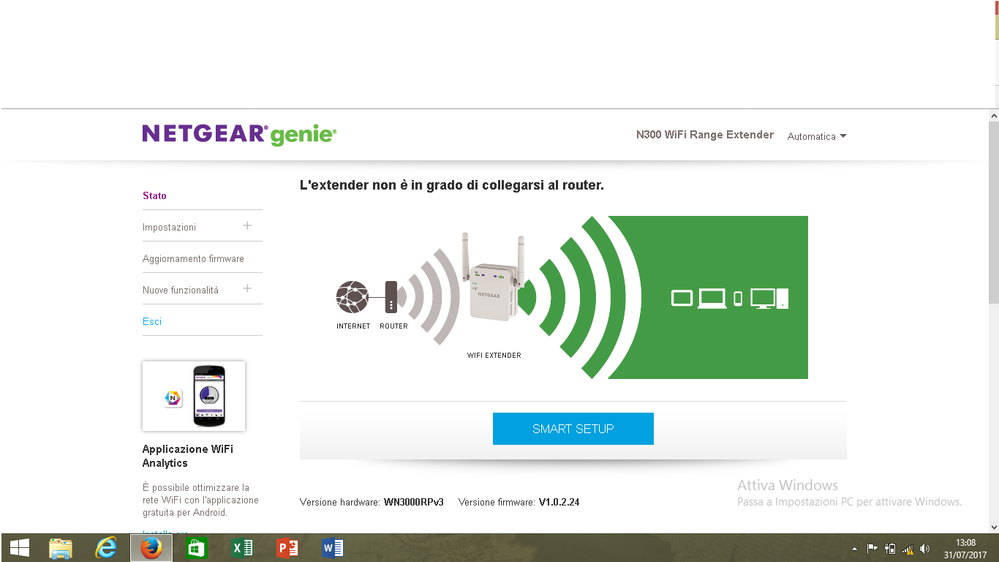Open Windows Store from taskbar
Image resolution: width=999 pixels, height=562 pixels.
(196, 548)
